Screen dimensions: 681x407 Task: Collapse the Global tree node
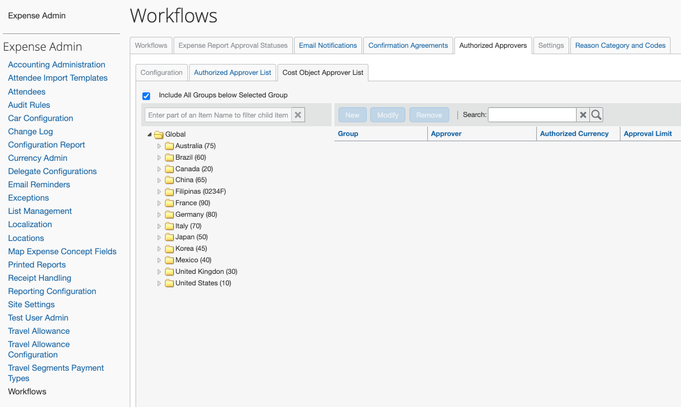149,135
